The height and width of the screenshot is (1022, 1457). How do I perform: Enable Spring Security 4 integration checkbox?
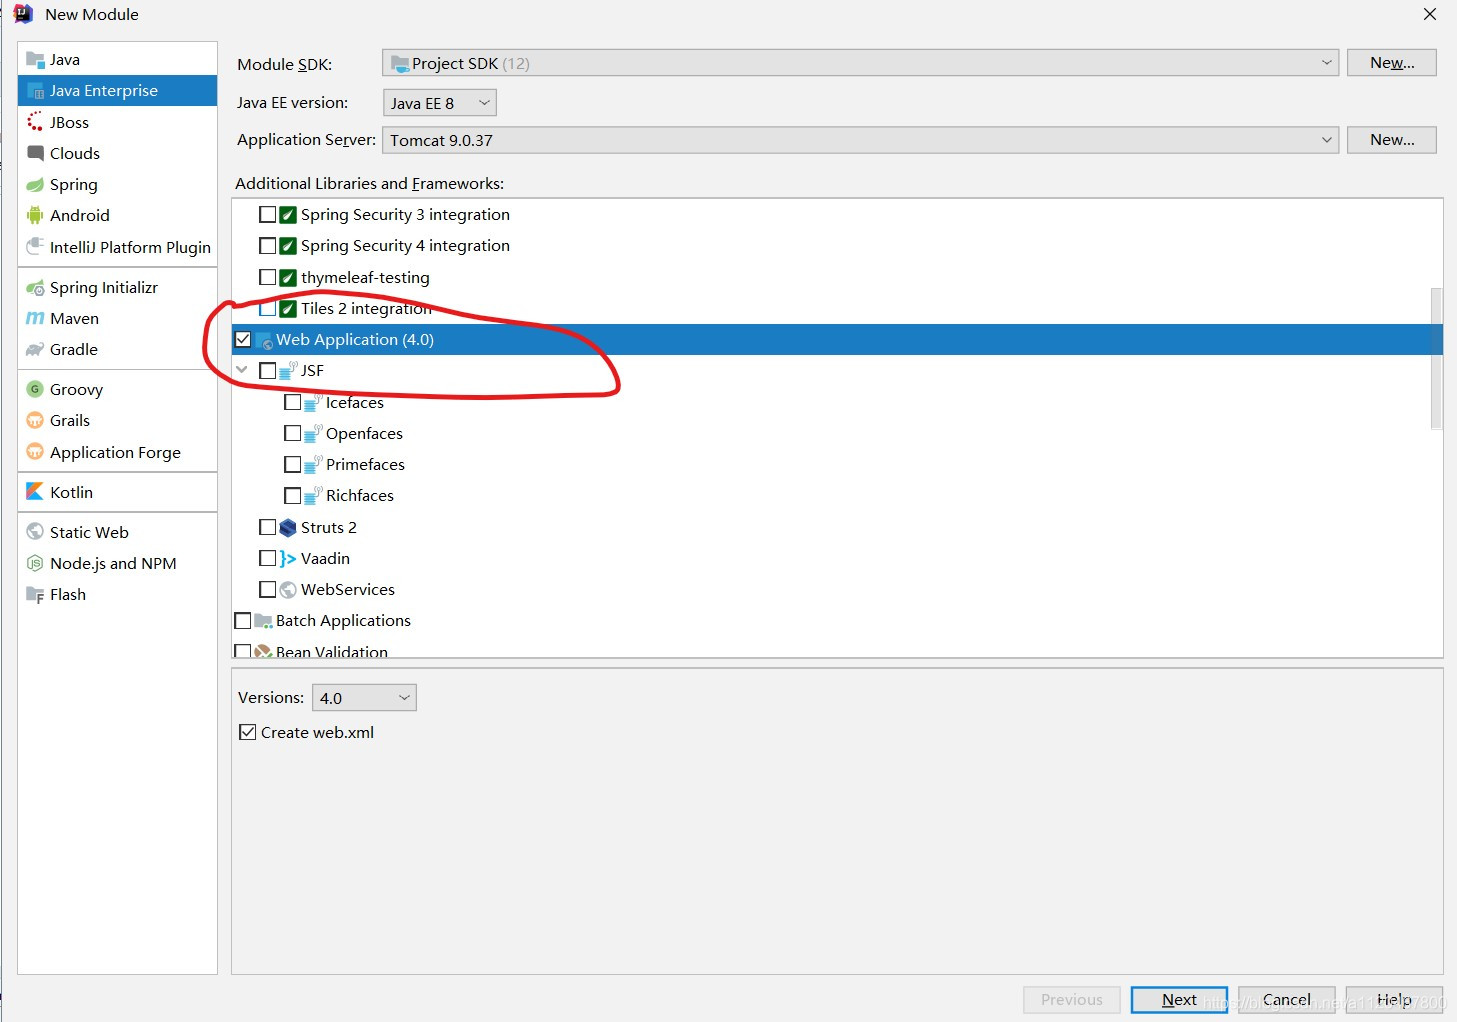267,245
